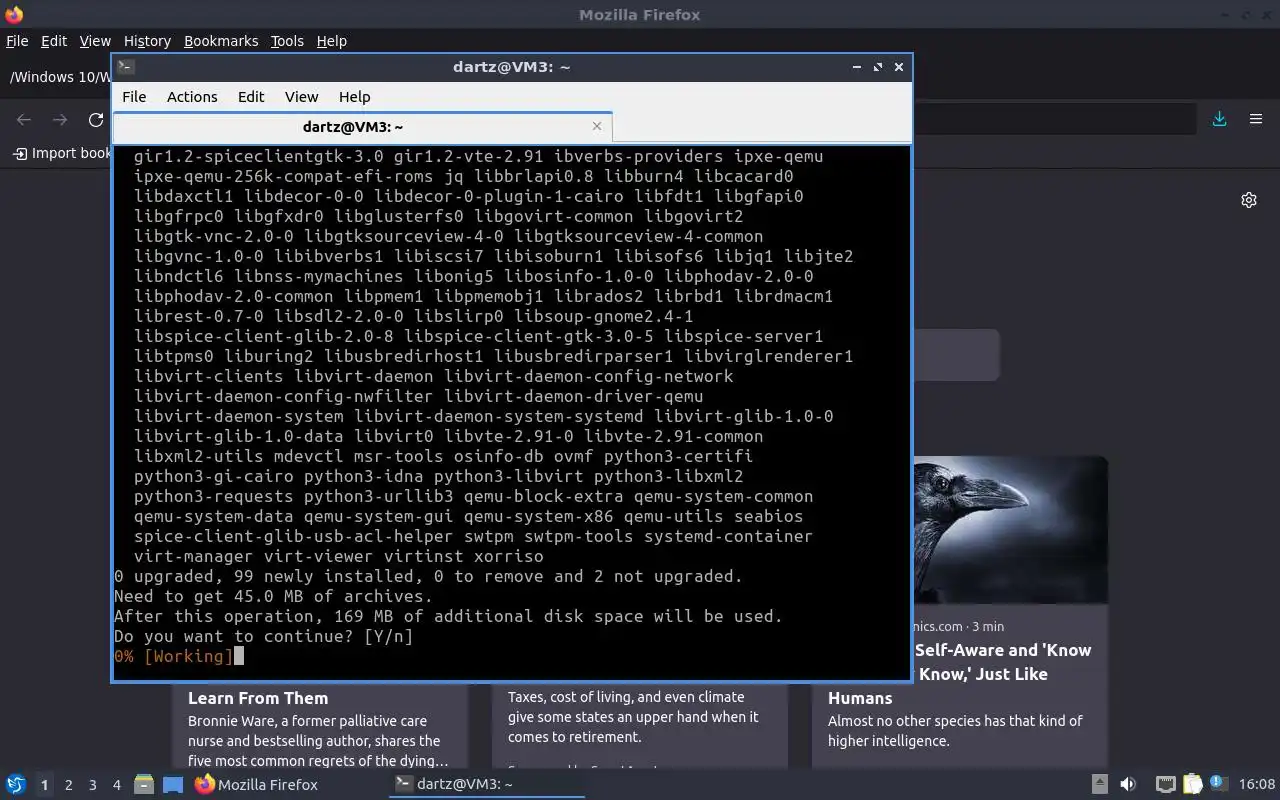Click Import bookmarks in Firefox toolbar

pyautogui.click(x=62, y=153)
